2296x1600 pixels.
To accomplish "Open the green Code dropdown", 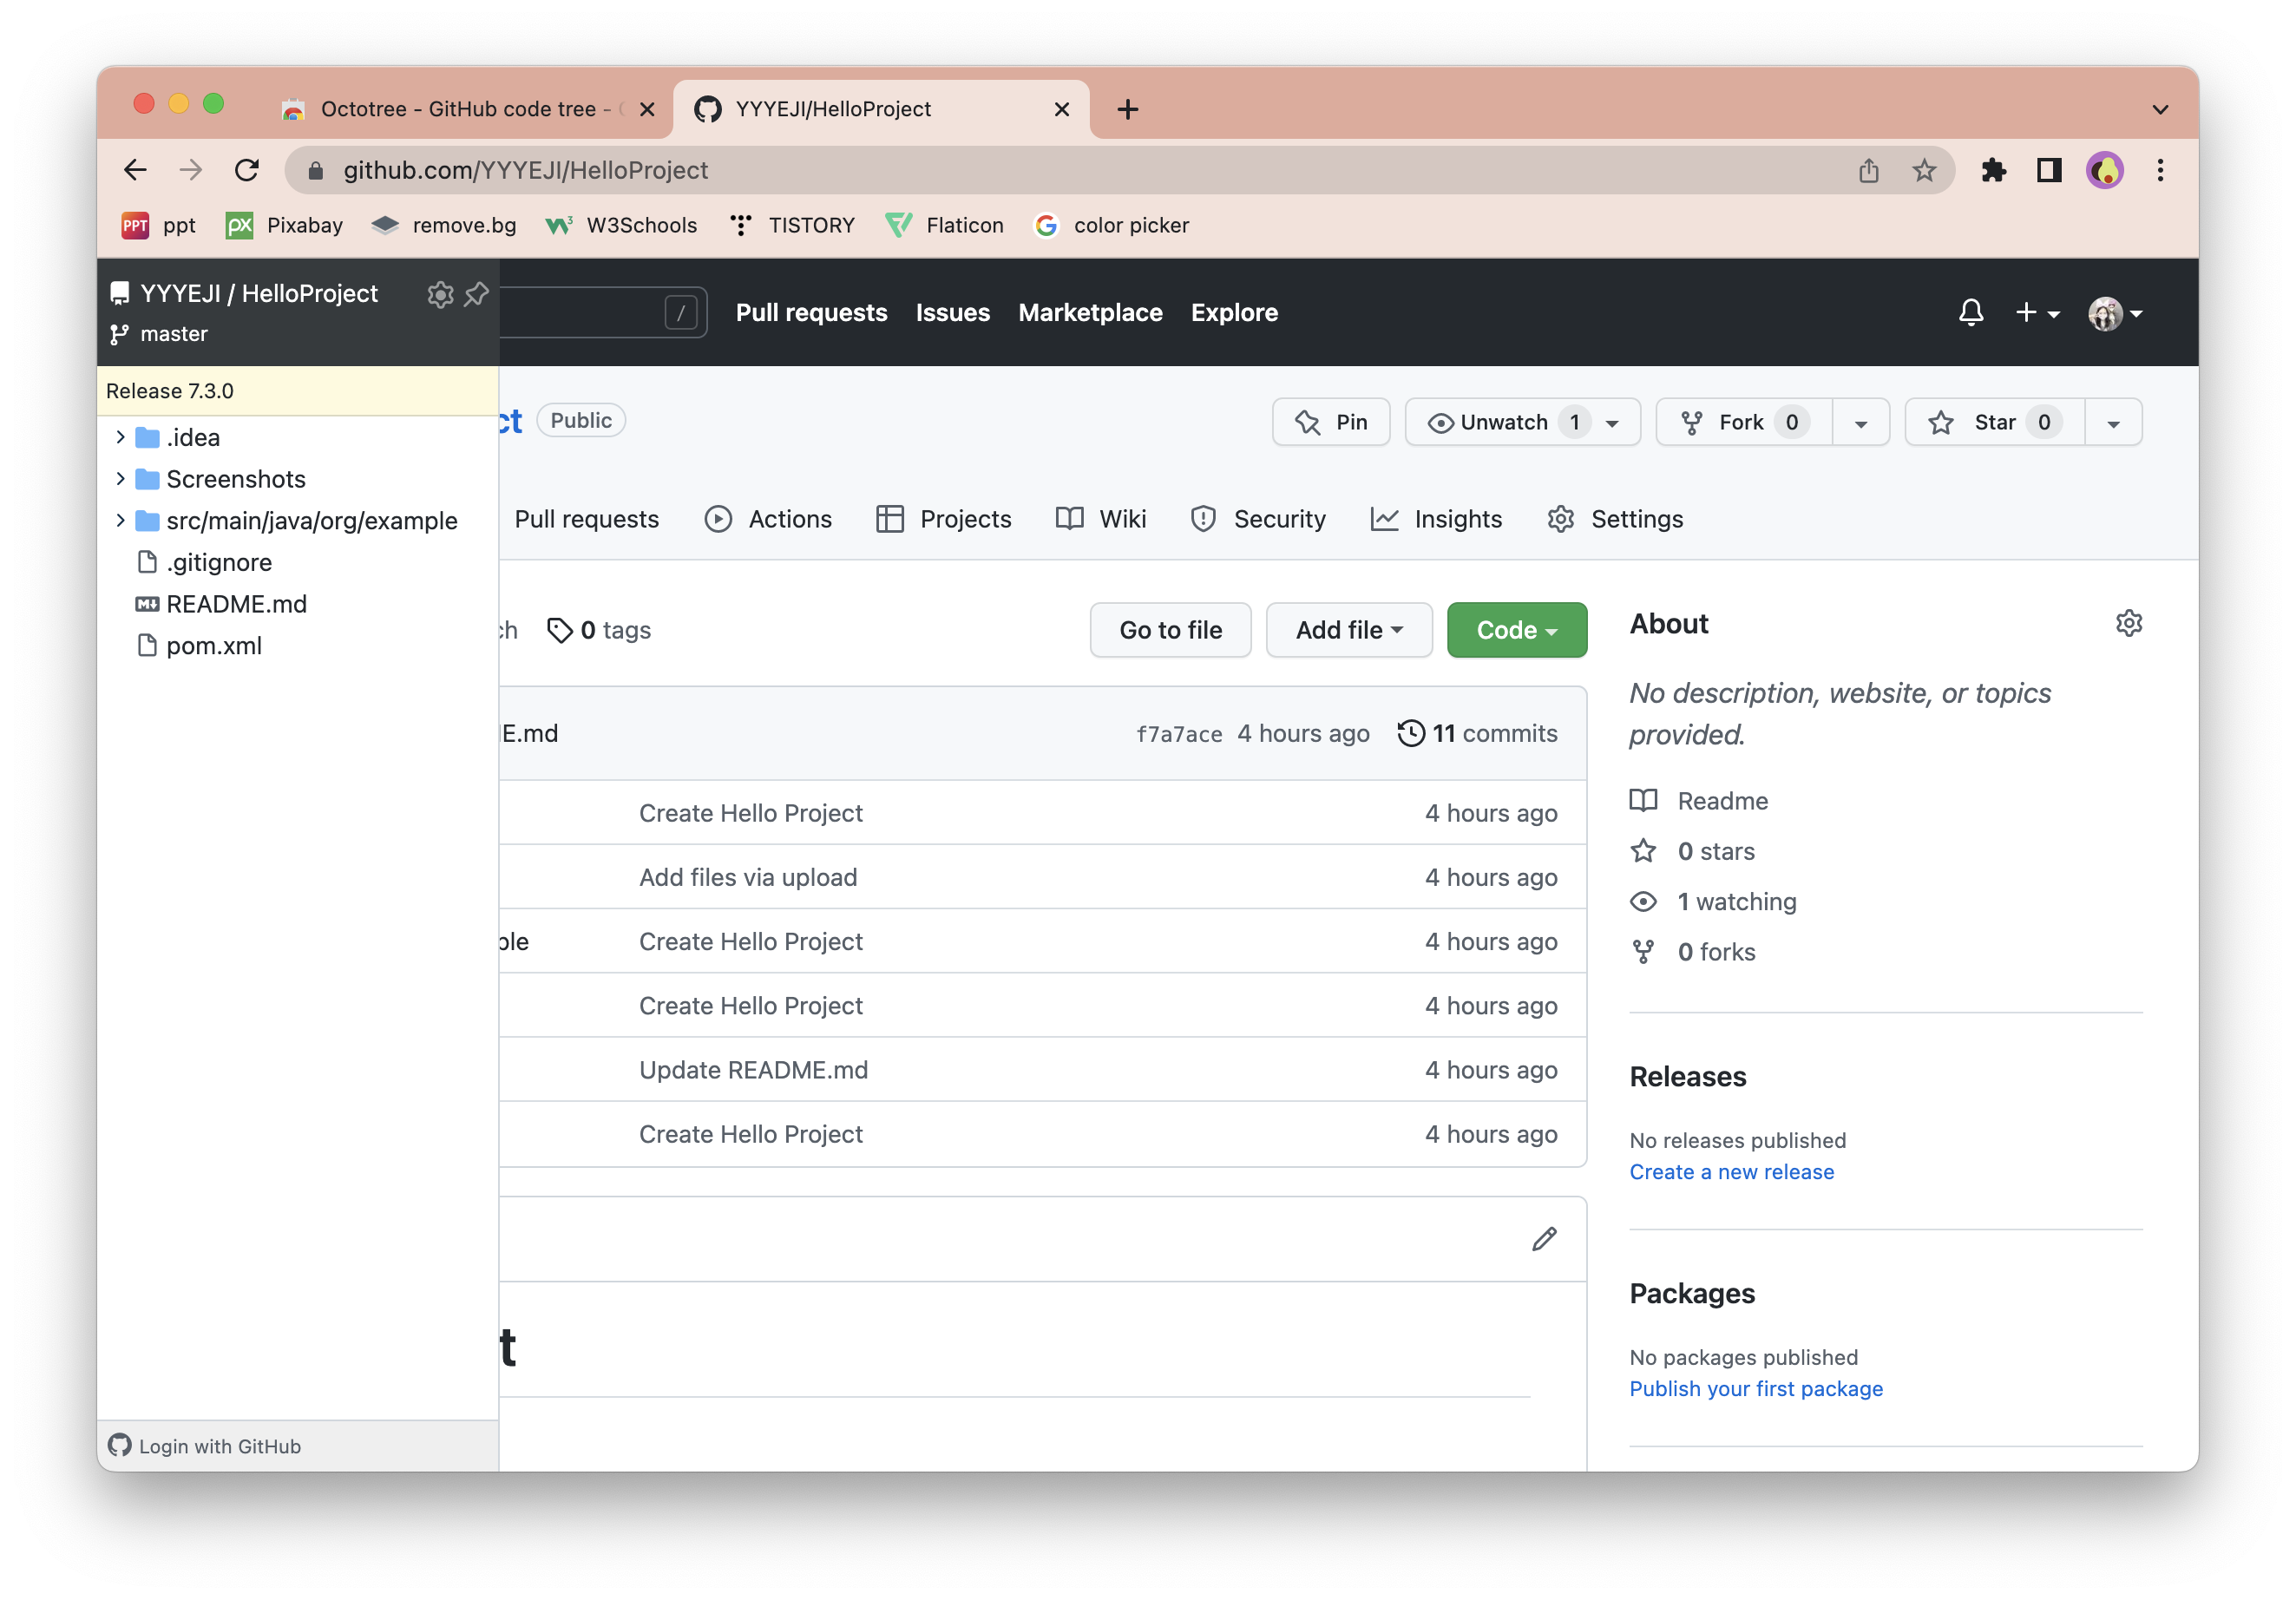I will [1516, 630].
